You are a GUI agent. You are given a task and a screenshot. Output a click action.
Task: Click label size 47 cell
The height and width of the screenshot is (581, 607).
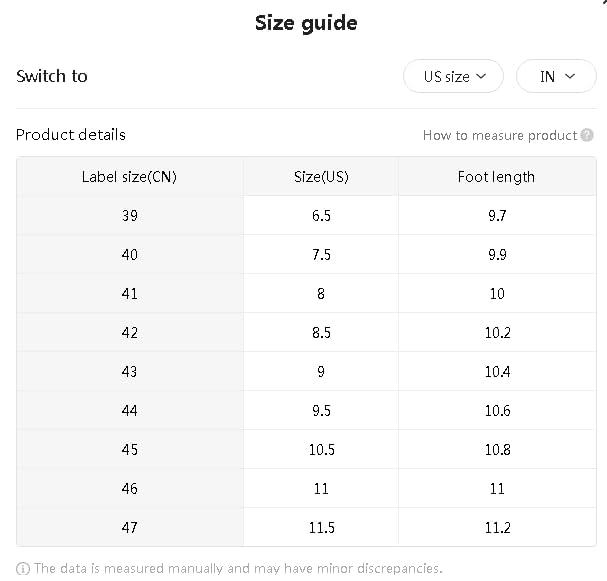click(129, 528)
